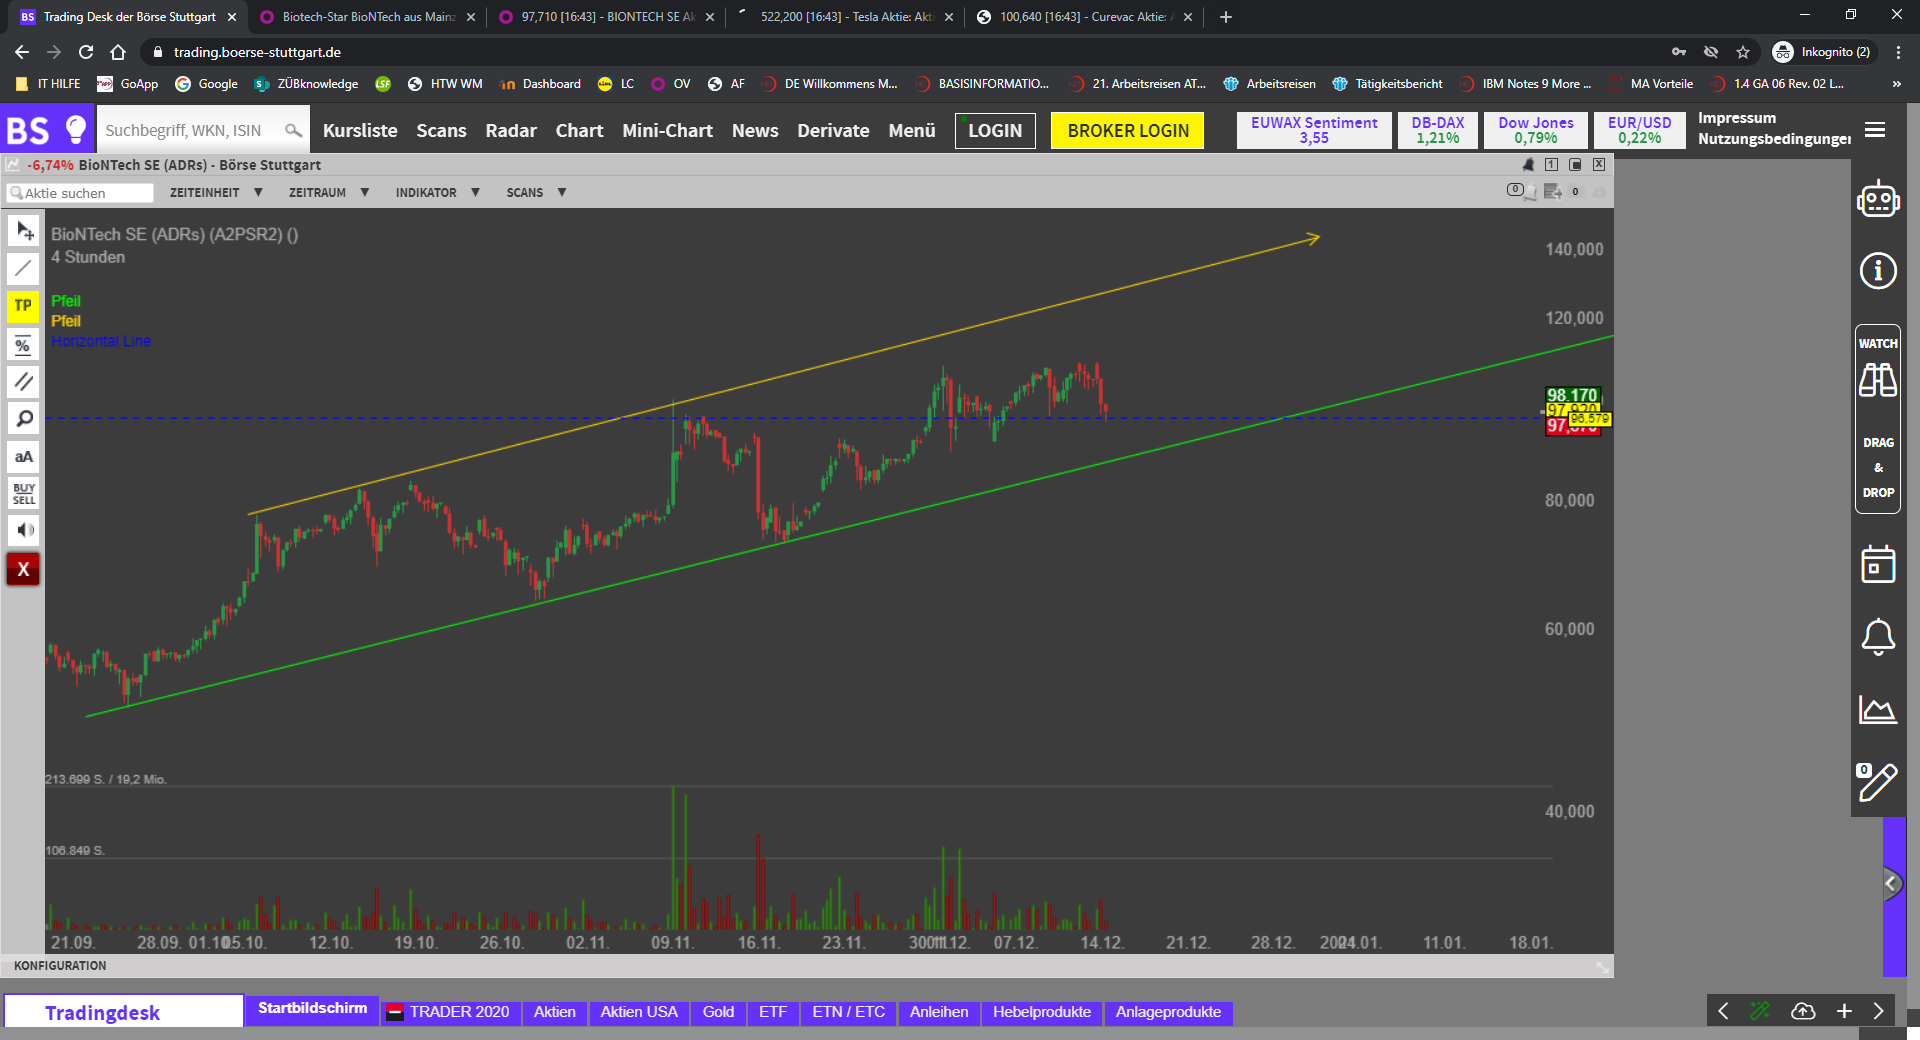This screenshot has height=1040, width=1920.
Task: Click the EUR/USD ticker box
Action: pos(1639,130)
